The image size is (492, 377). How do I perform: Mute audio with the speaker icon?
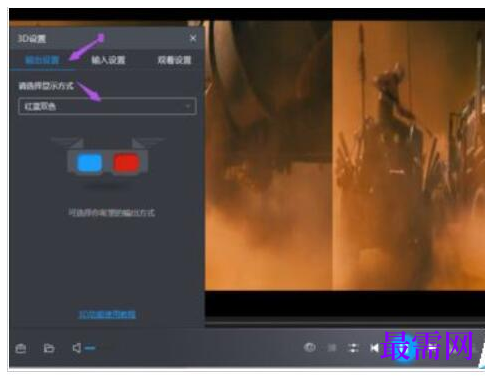[x=77, y=348]
